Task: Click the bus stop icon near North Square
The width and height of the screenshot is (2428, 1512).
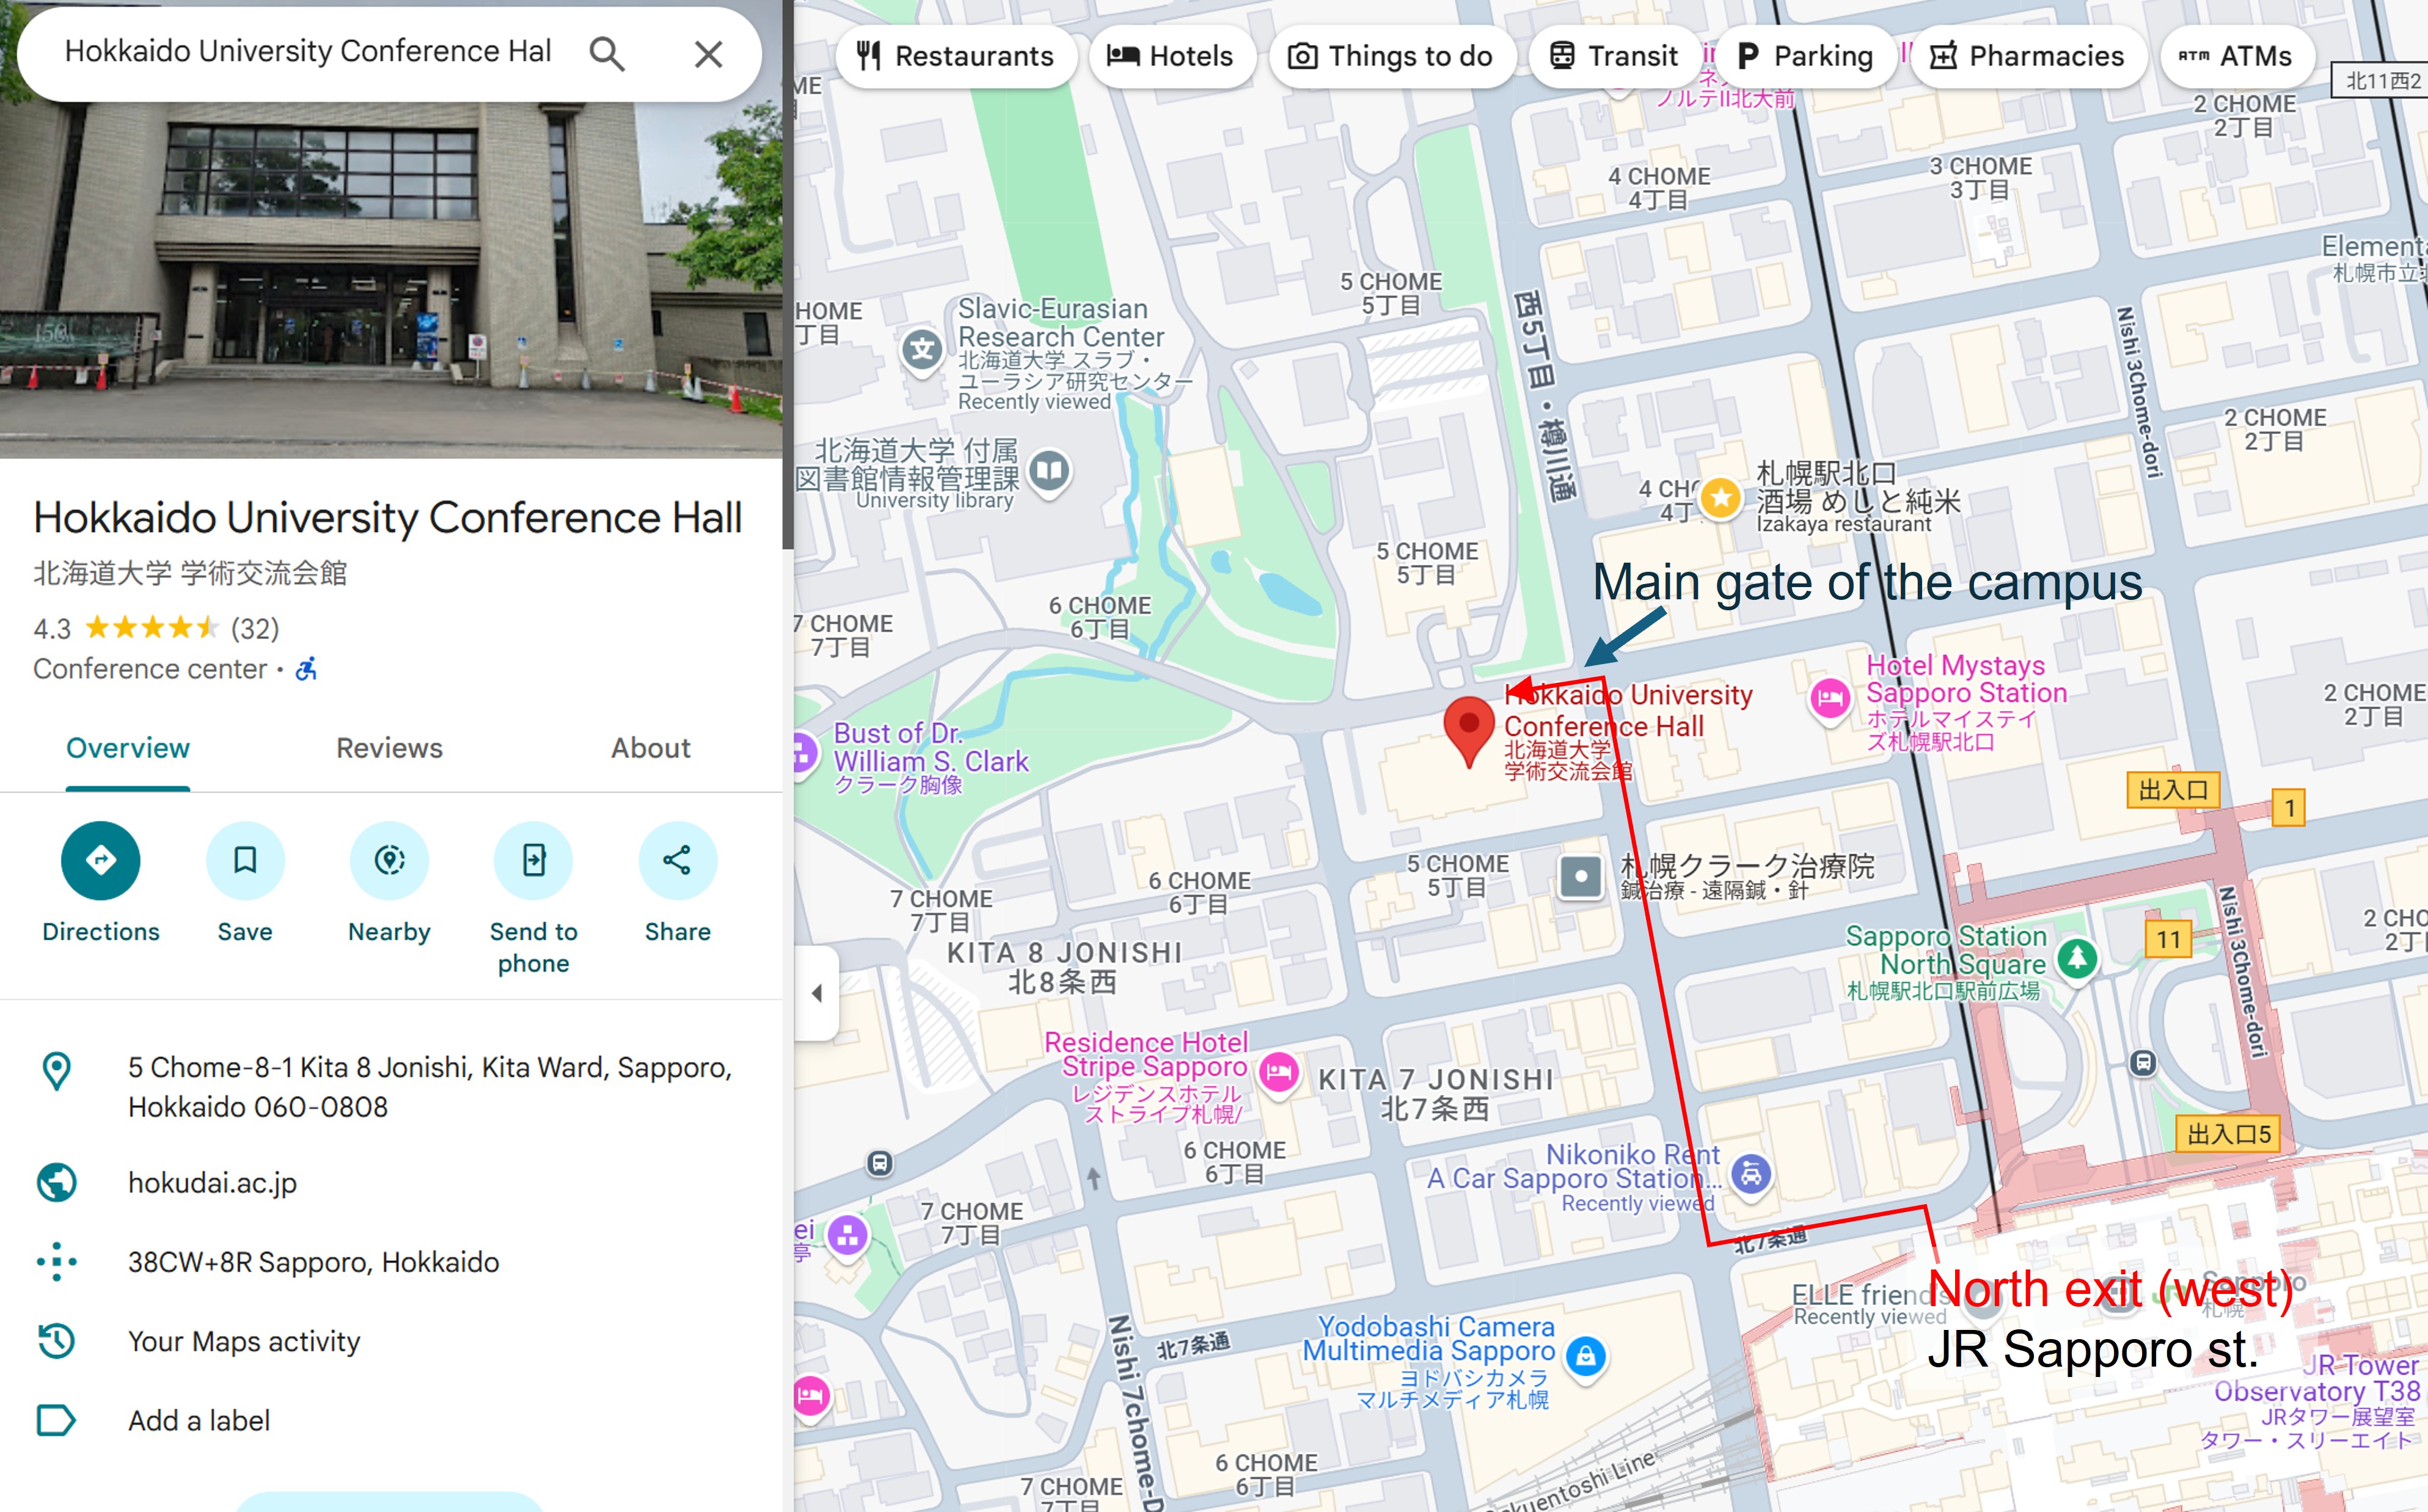Action: pos(2142,1063)
